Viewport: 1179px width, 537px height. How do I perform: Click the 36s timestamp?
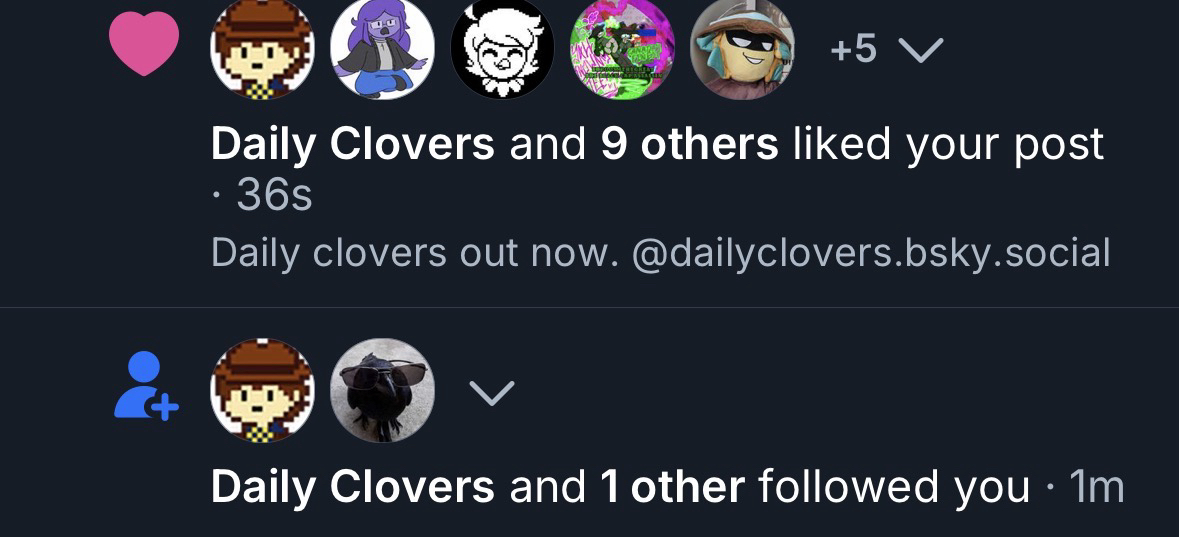[274, 197]
